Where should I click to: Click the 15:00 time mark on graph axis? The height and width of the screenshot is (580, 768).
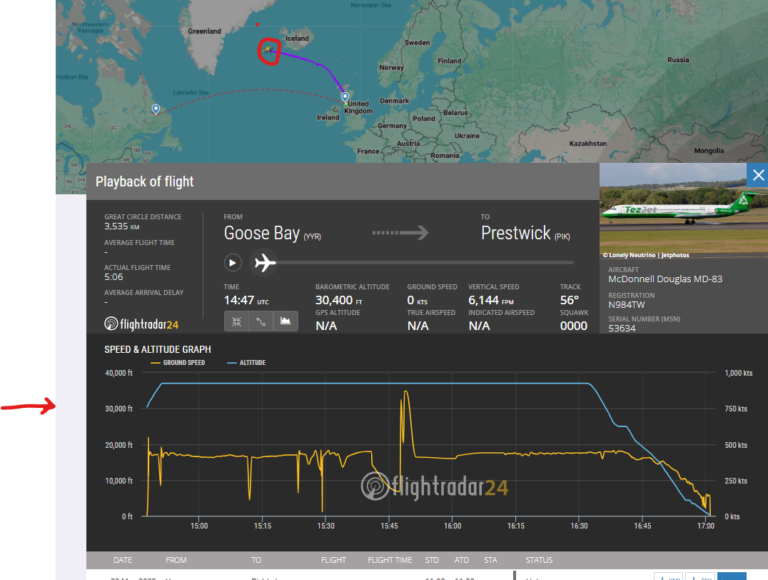pyautogui.click(x=199, y=526)
